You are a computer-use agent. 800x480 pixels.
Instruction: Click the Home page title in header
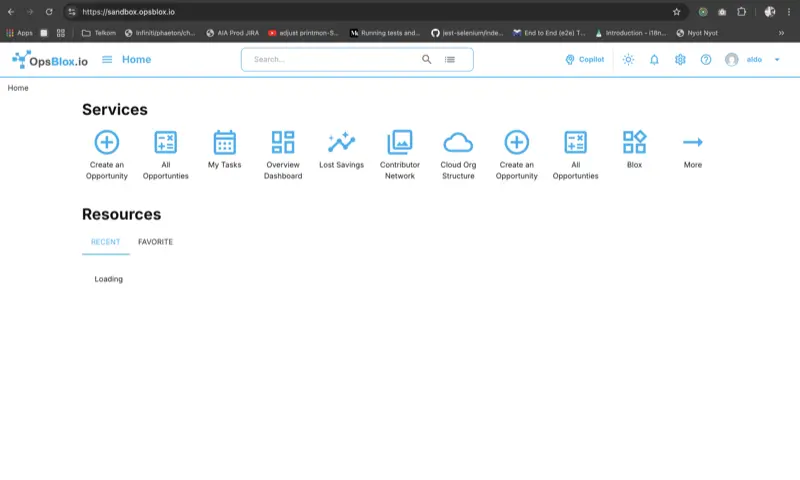[x=136, y=60]
